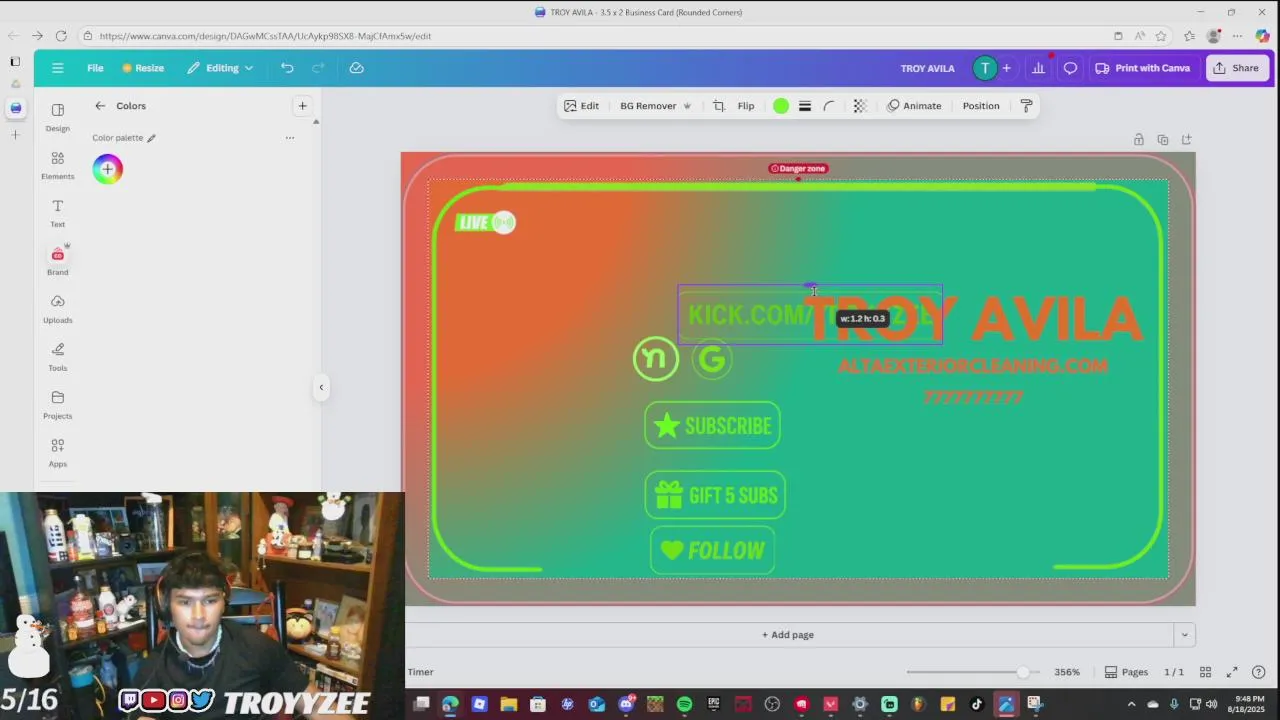Open the comments speech bubble

point(1070,68)
